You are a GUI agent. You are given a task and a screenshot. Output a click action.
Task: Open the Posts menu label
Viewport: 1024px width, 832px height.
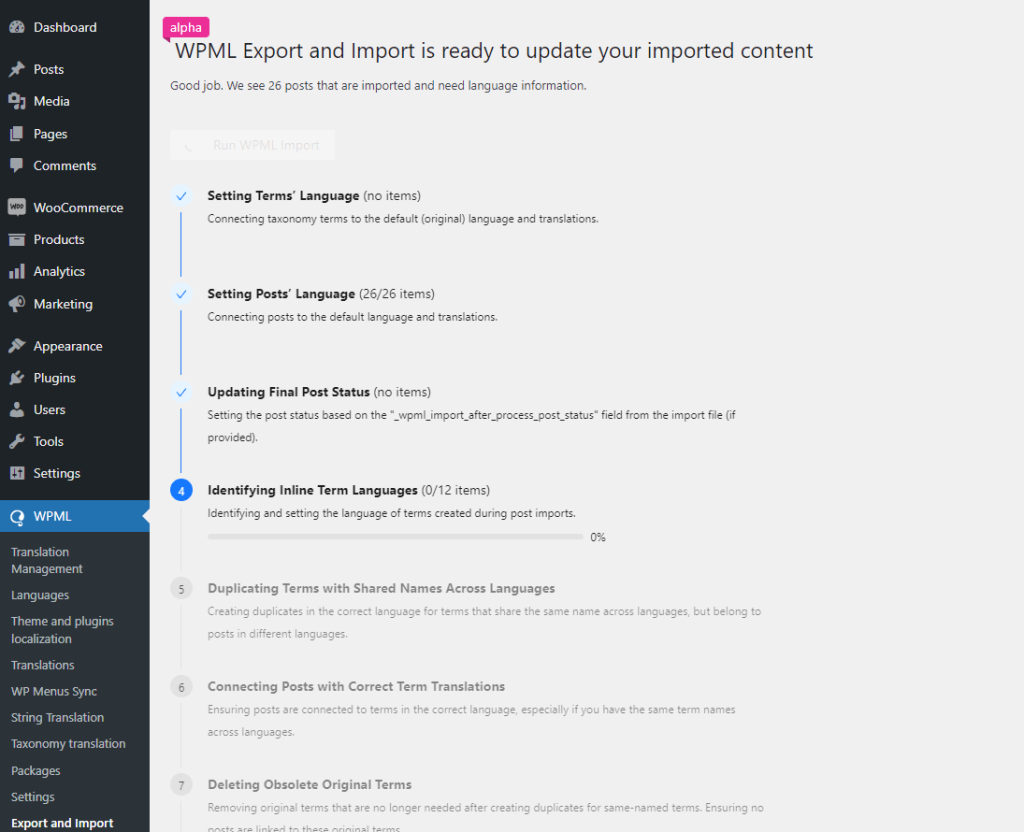(49, 69)
